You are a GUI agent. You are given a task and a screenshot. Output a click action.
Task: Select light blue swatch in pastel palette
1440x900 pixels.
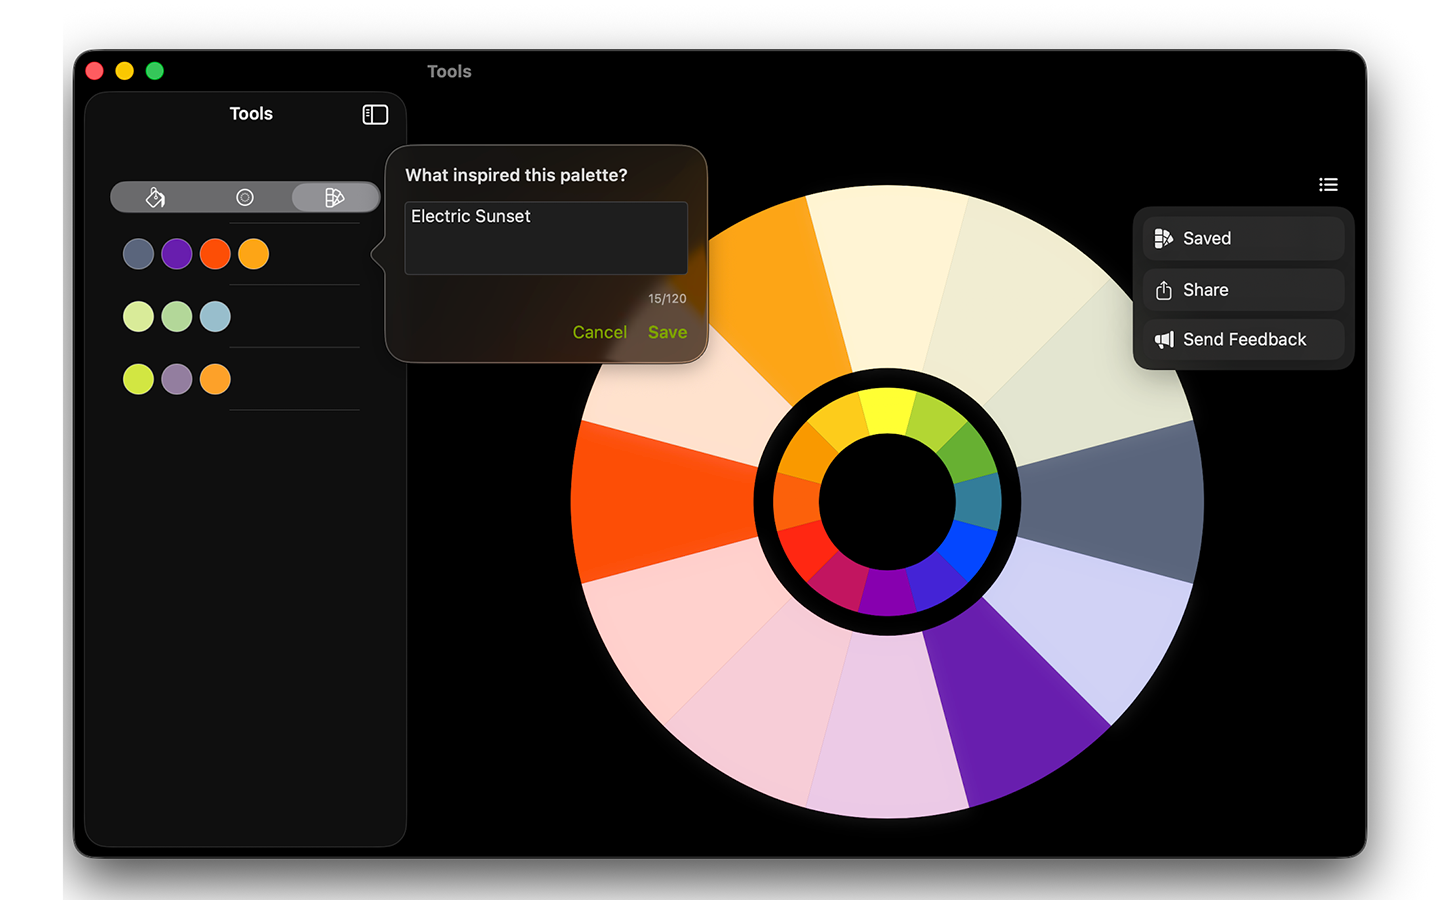click(215, 317)
